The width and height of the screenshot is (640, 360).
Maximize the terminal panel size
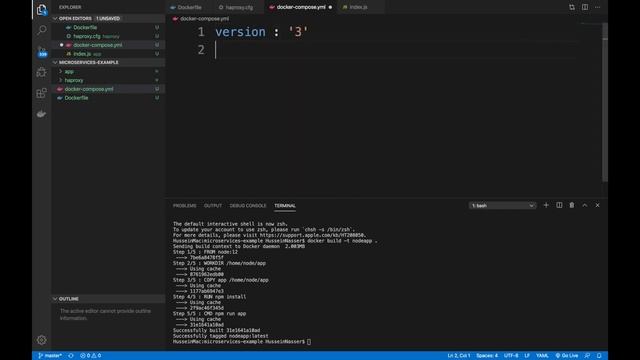click(584, 205)
